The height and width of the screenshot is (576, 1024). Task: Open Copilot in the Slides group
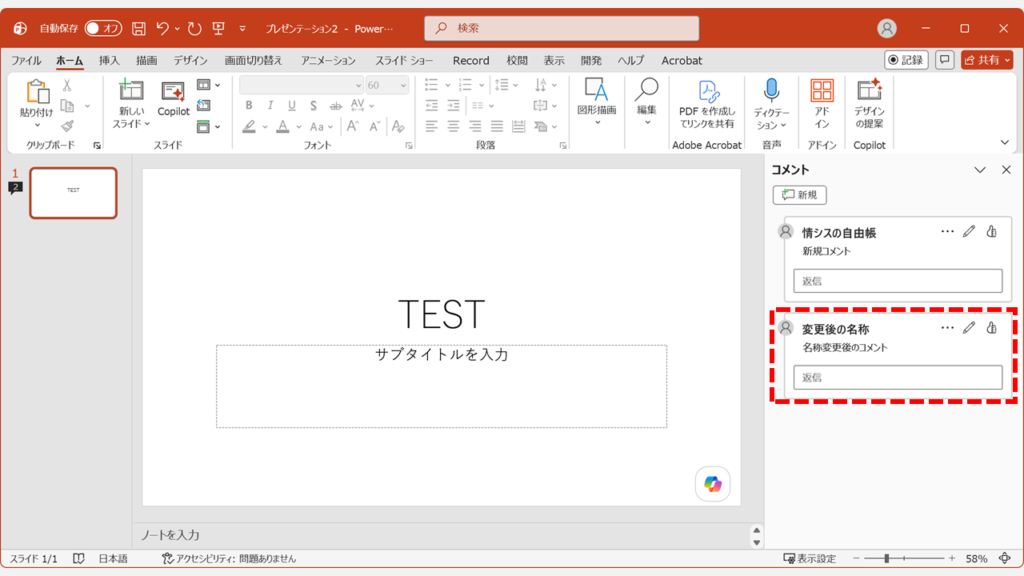[x=173, y=99]
